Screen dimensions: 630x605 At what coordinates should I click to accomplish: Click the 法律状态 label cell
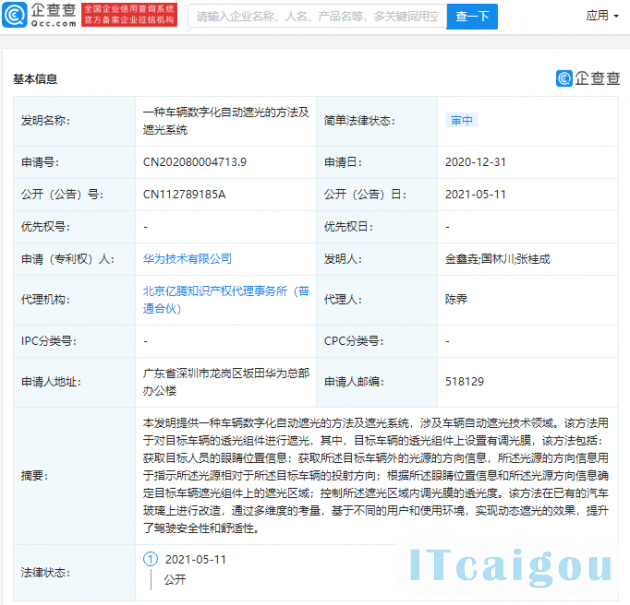[74, 572]
